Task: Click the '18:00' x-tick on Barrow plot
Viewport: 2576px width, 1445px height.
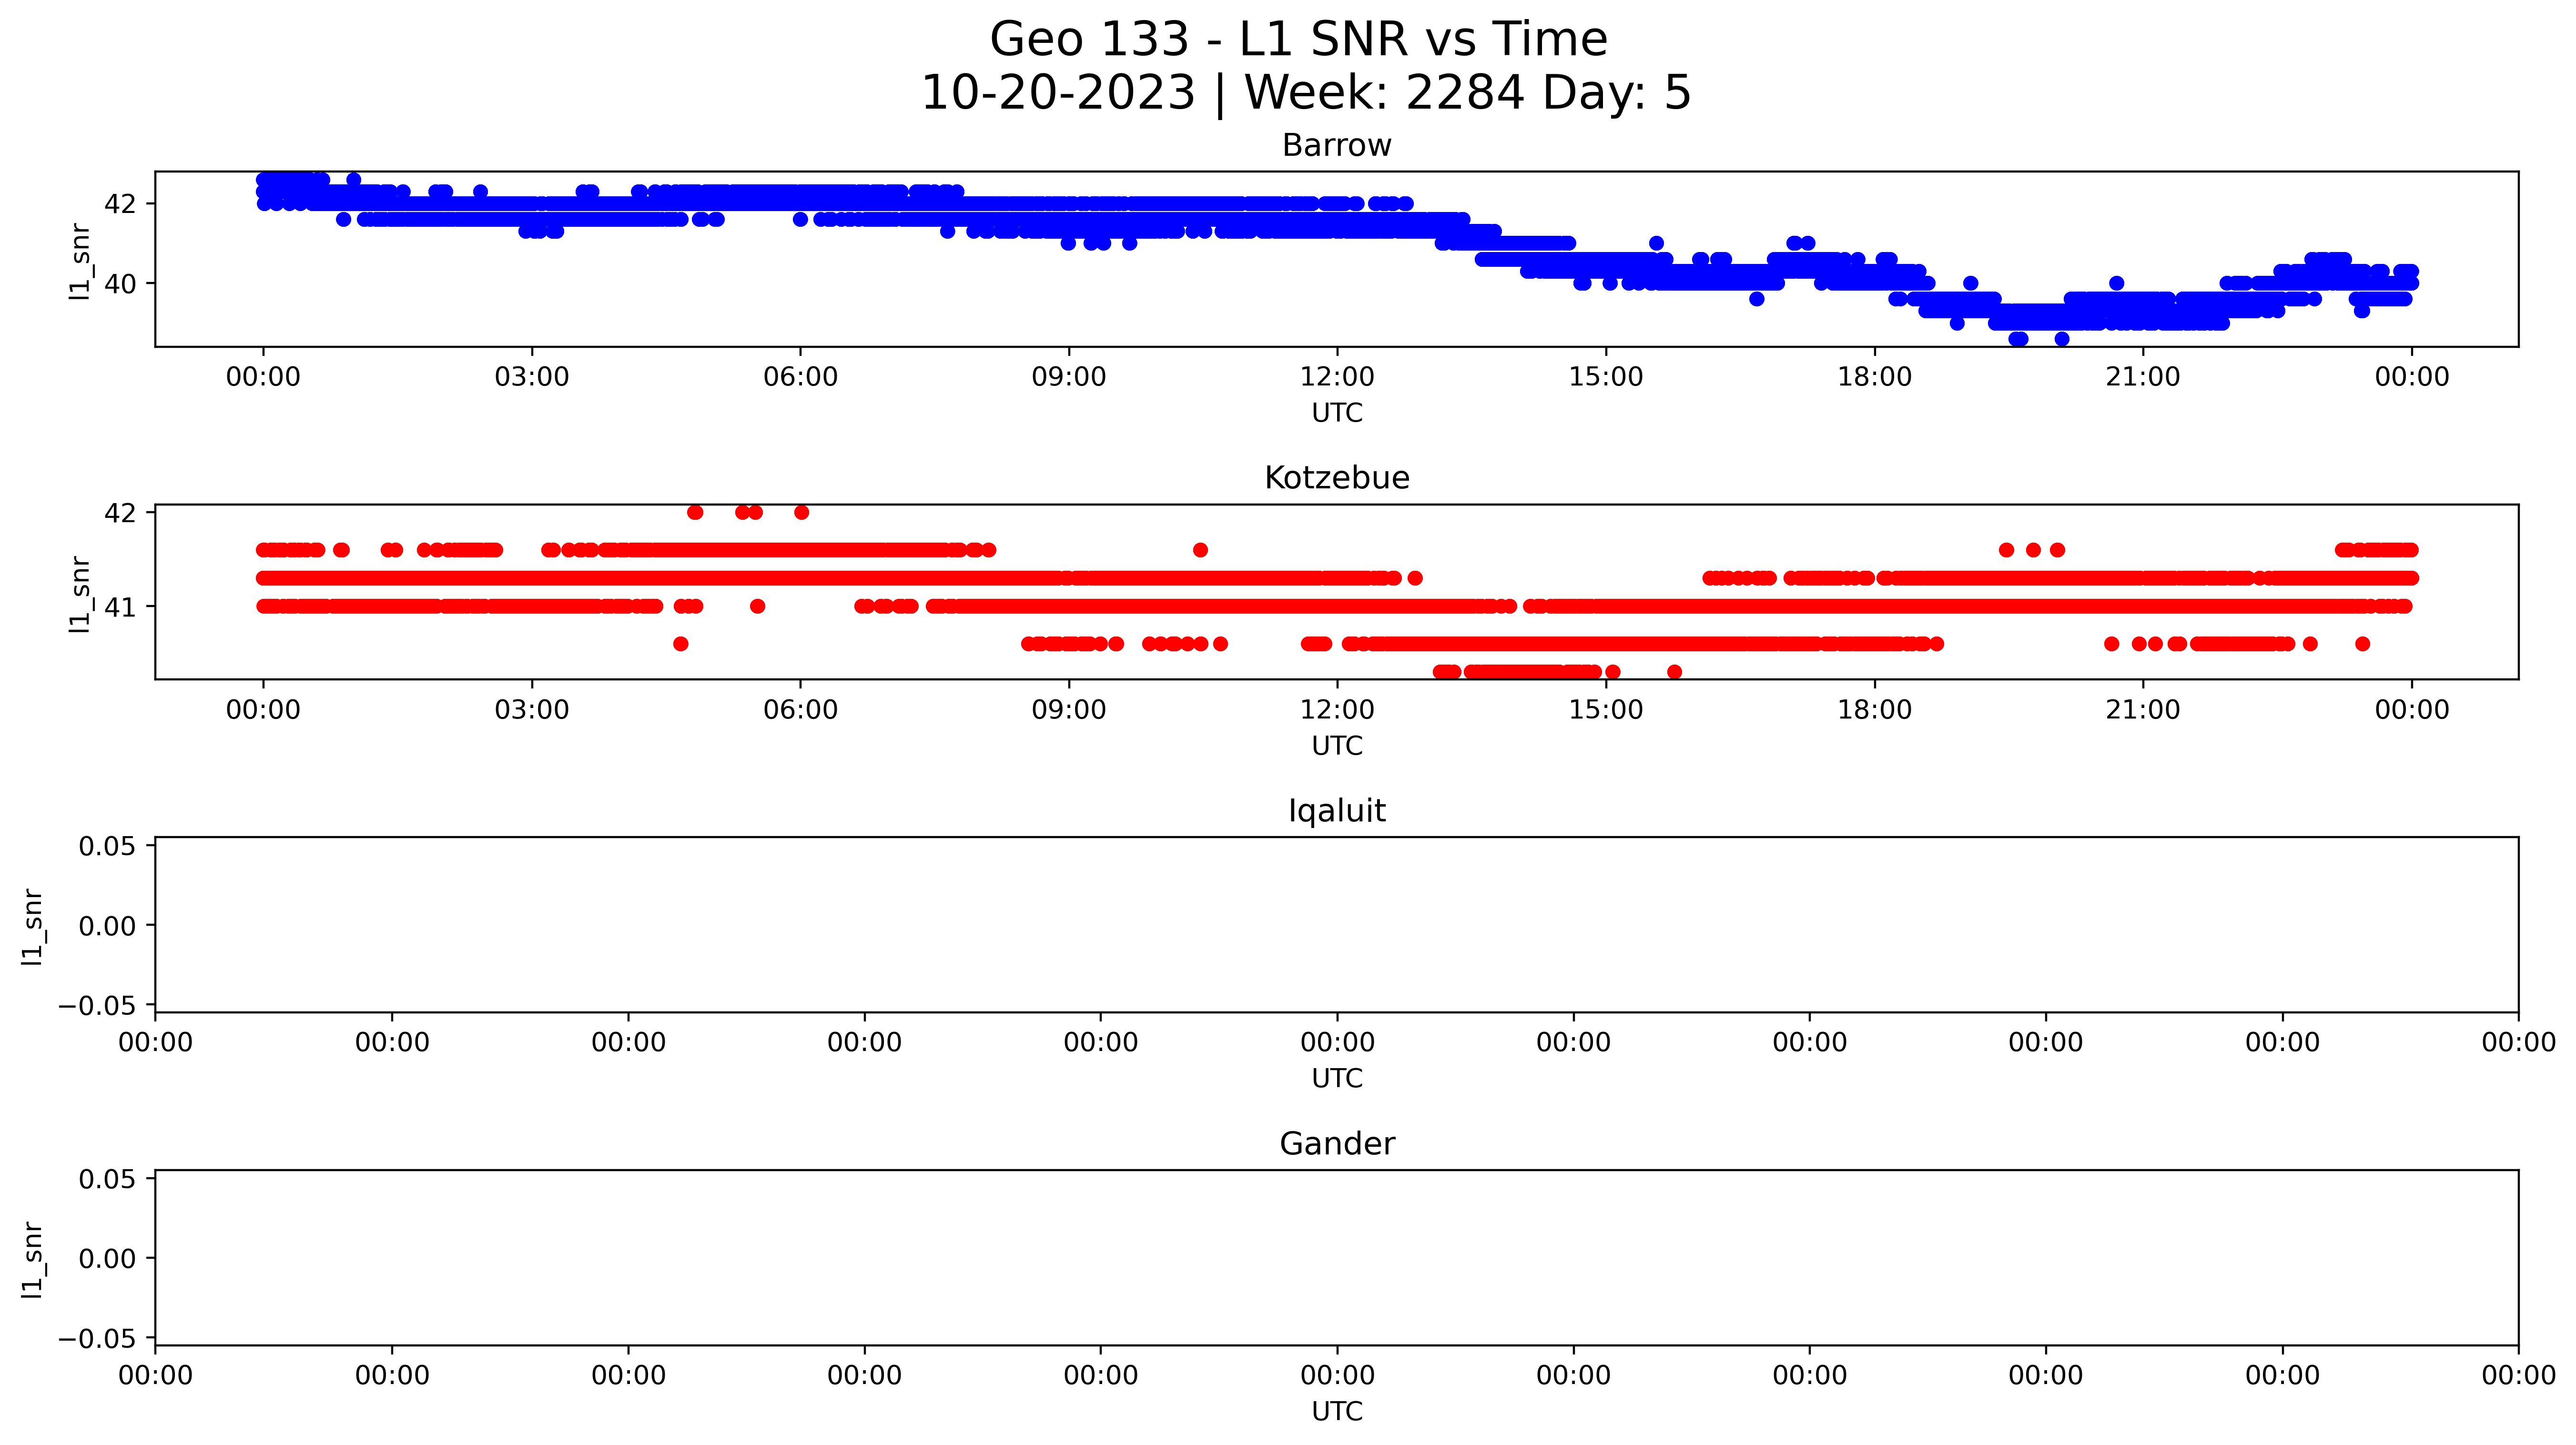Action: (x=1874, y=377)
